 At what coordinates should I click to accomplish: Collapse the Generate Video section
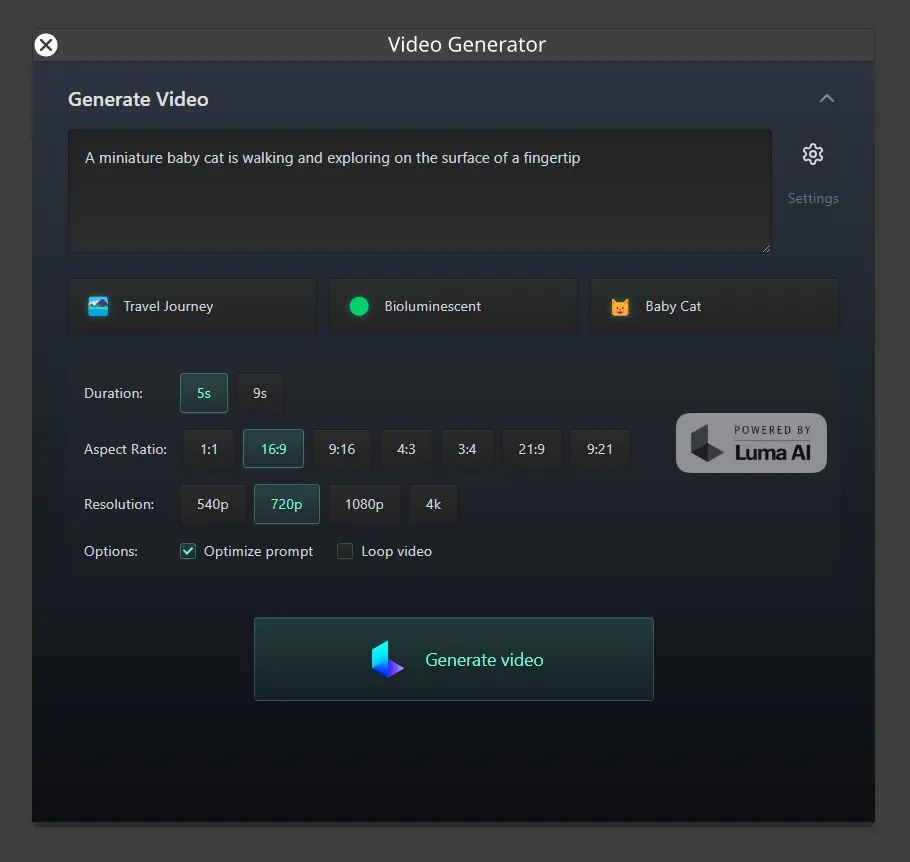827,98
